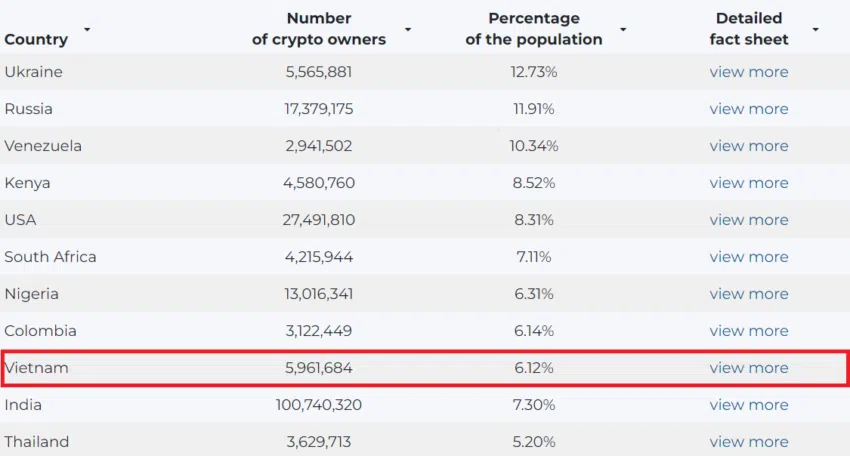Click view more in the Nigeria row
The image size is (850, 456).
pyautogui.click(x=749, y=293)
